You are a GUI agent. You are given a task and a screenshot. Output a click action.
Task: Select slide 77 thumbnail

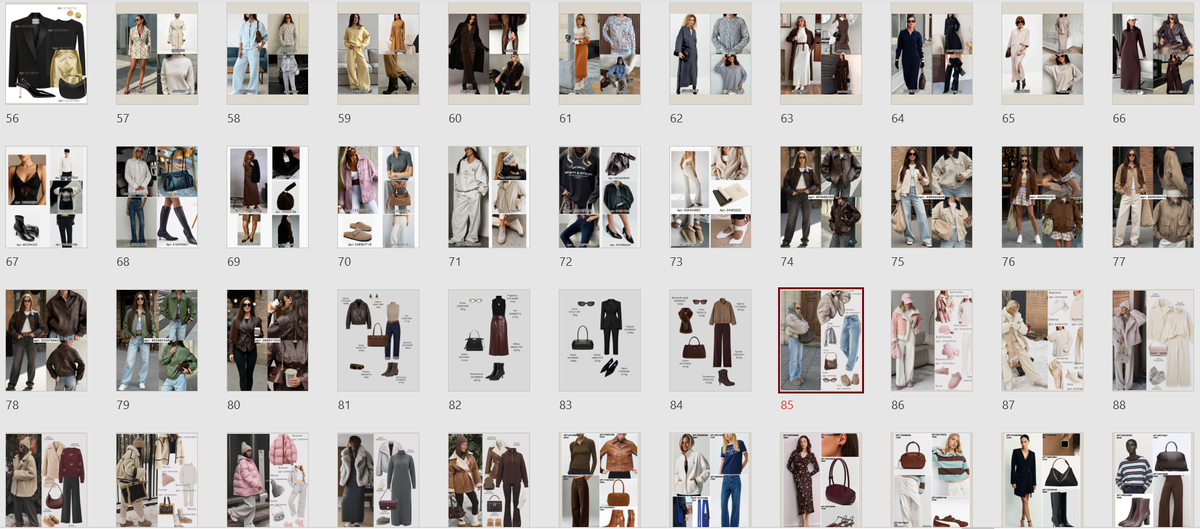point(1153,197)
